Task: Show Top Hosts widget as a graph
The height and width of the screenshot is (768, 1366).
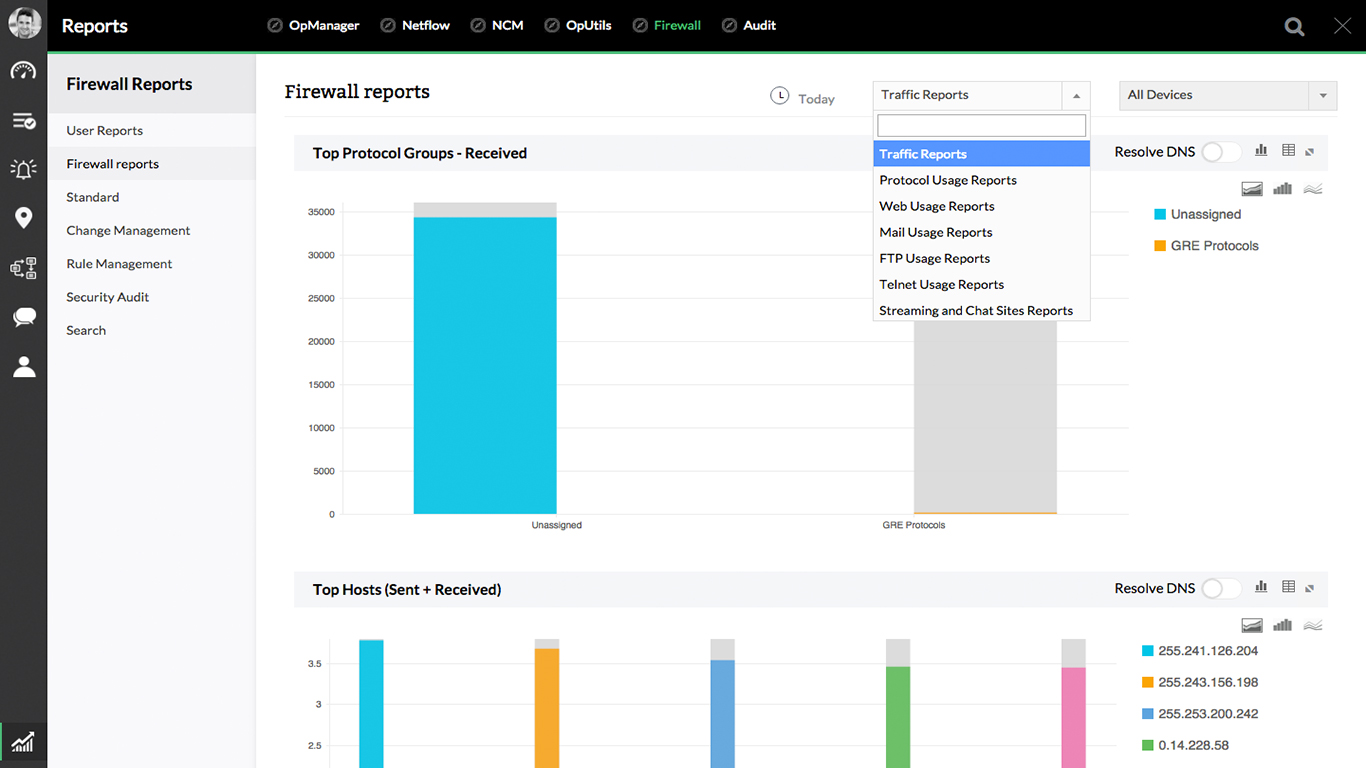Action: click(1261, 587)
